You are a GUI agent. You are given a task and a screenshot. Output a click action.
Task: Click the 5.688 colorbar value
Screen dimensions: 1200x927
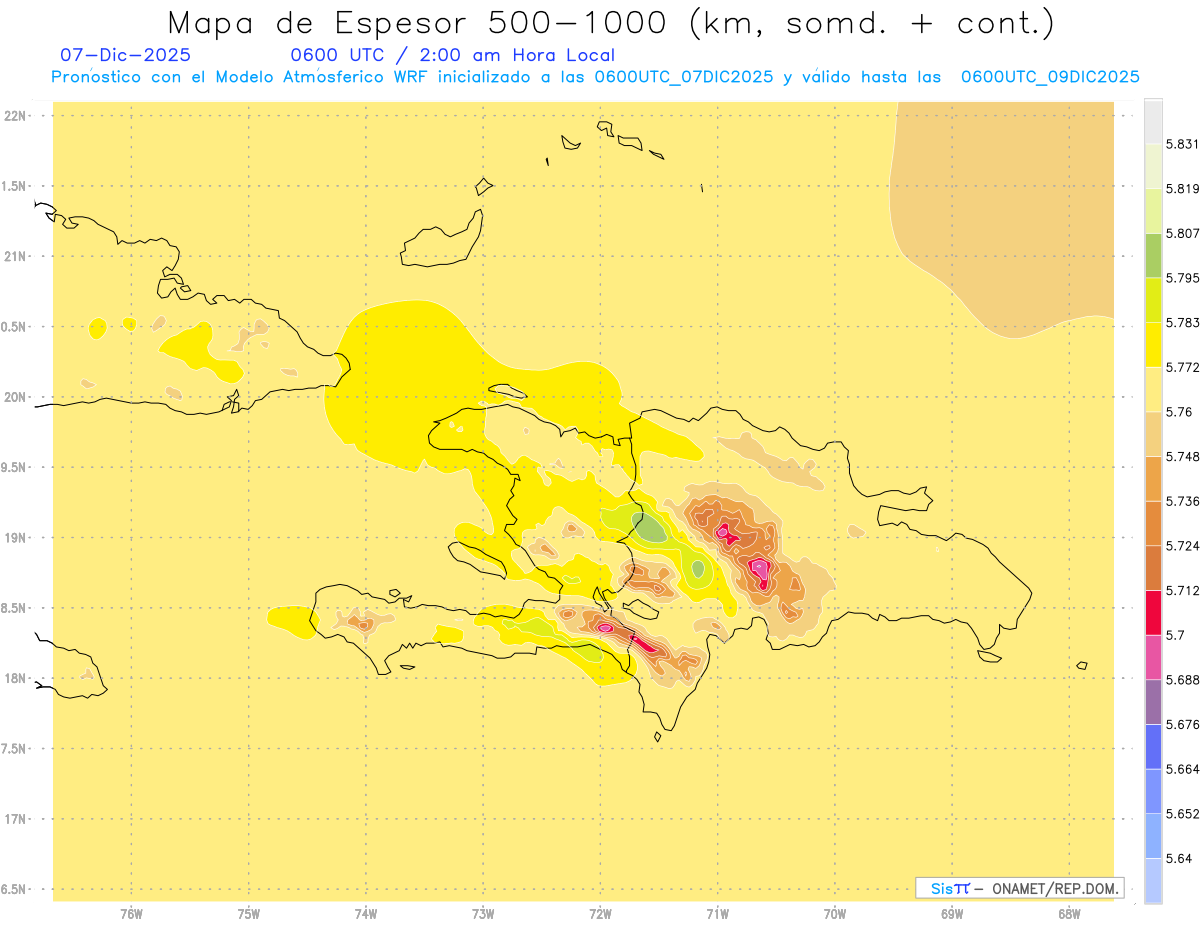tap(1183, 680)
